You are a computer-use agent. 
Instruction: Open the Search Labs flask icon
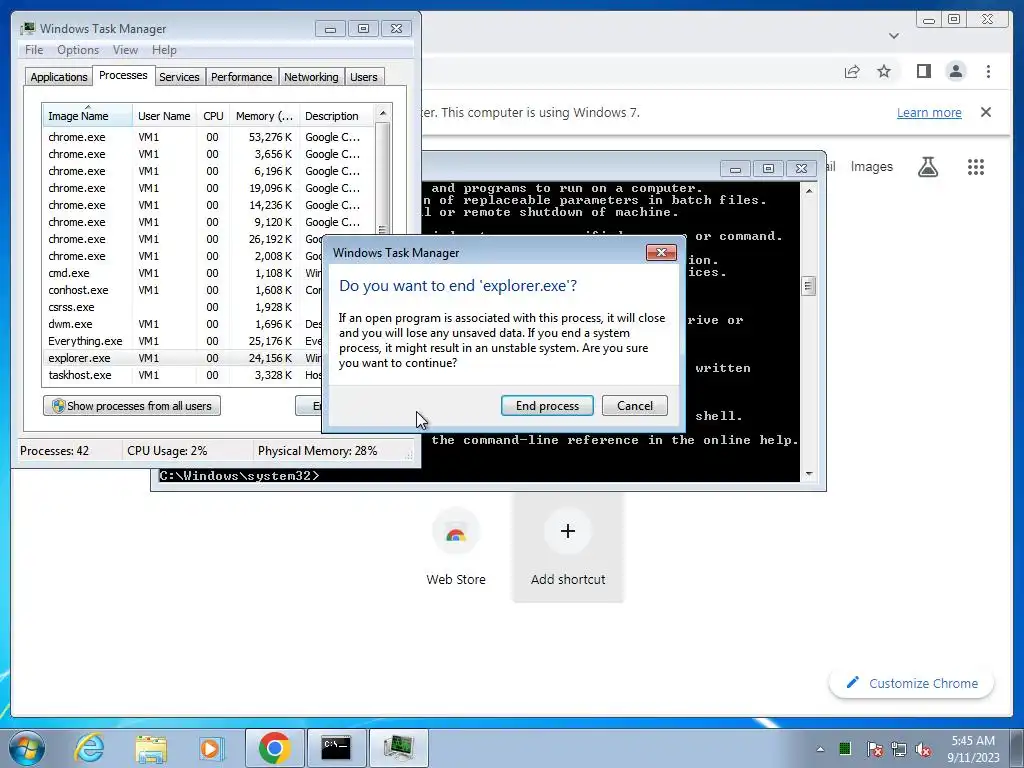928,167
